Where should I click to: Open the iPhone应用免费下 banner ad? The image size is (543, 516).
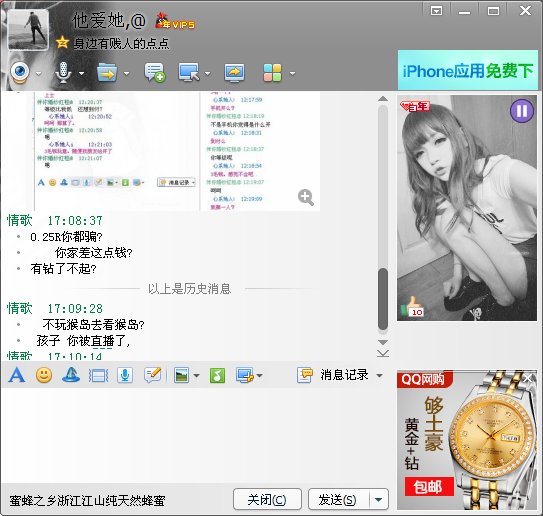click(468, 71)
